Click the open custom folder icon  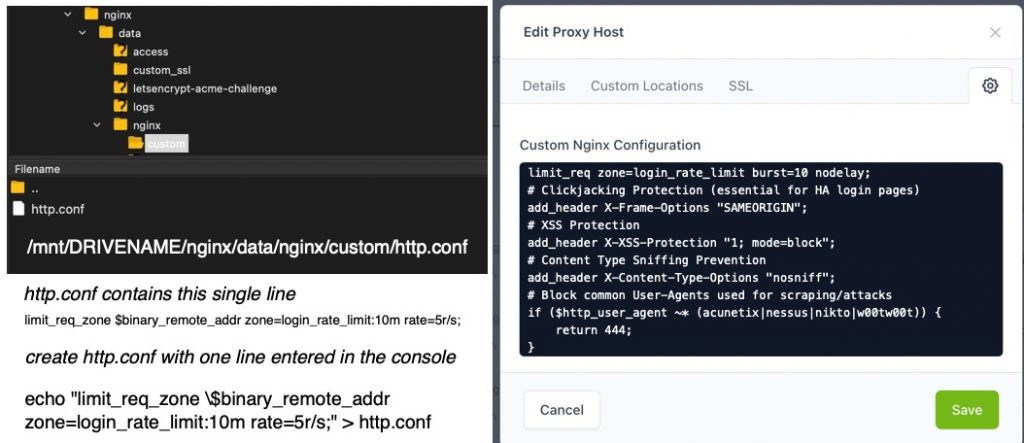(x=136, y=144)
